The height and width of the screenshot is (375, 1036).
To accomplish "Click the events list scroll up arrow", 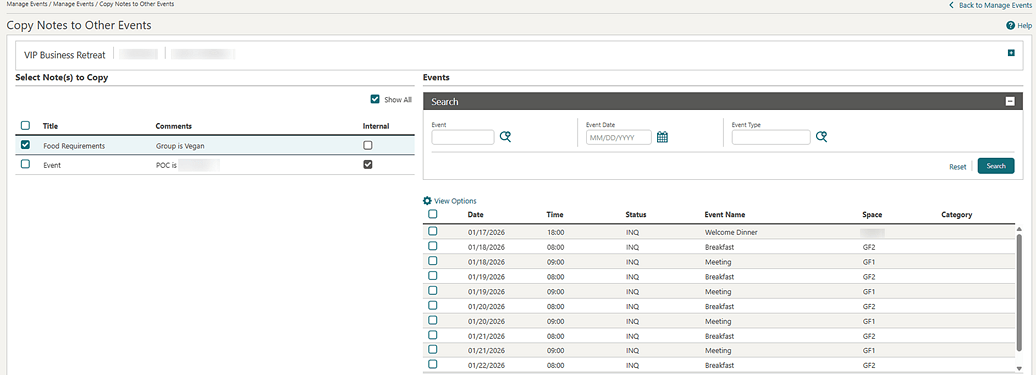I will (x=1019, y=228).
